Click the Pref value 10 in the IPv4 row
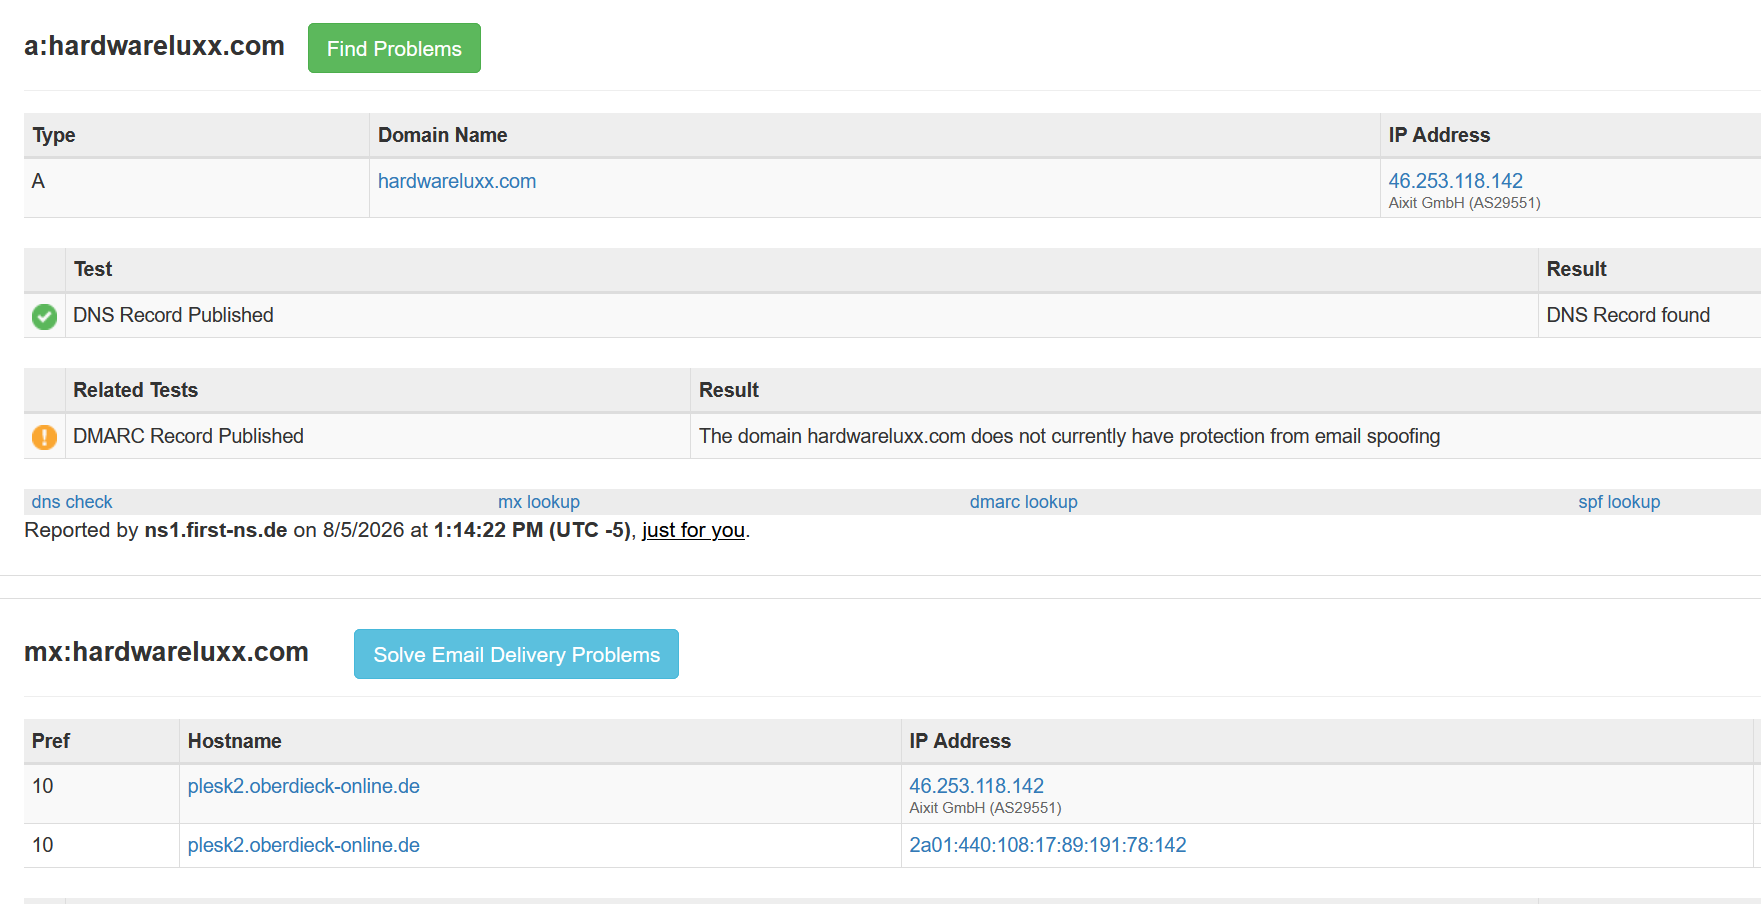Viewport: 1761px width, 904px height. tap(43, 786)
